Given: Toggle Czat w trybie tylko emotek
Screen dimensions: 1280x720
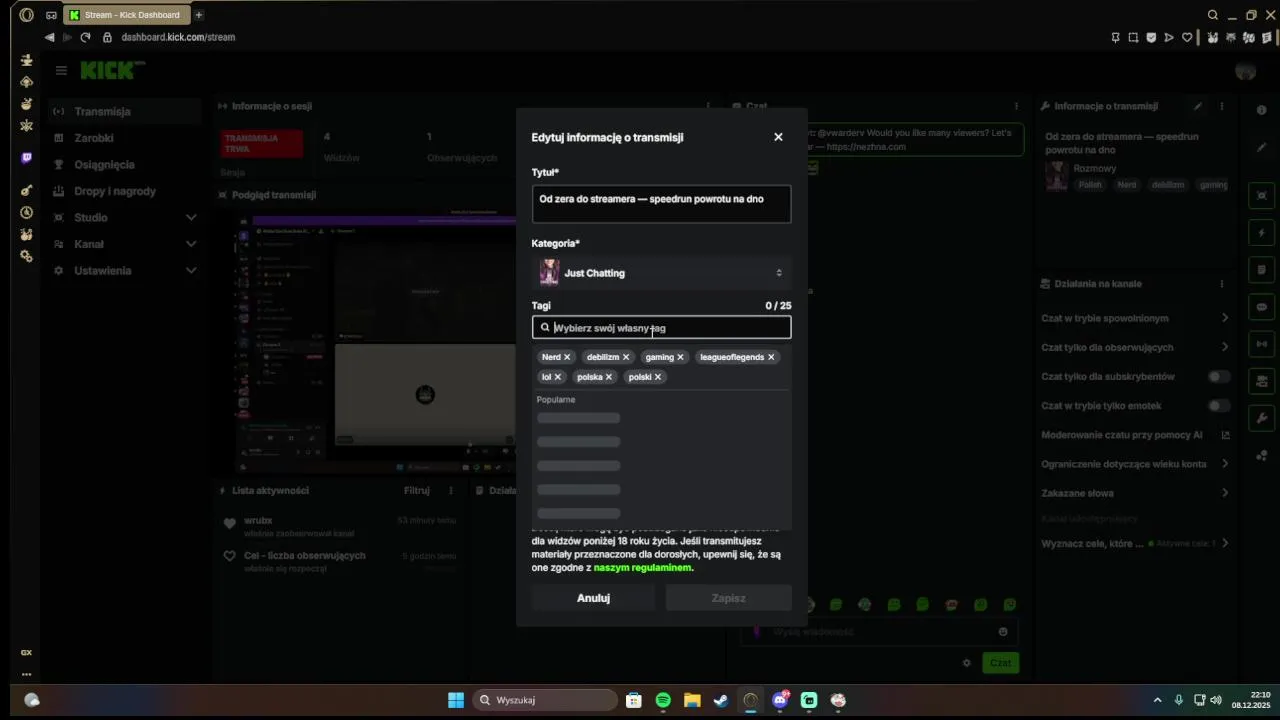Looking at the screenshot, I should (x=1219, y=406).
